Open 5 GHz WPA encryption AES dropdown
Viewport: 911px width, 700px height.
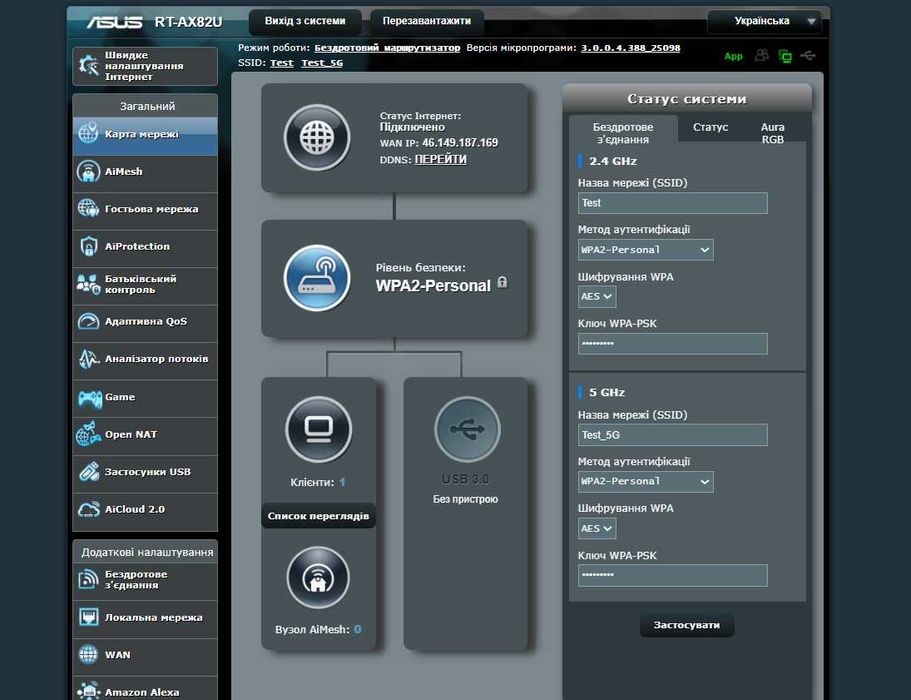click(x=597, y=529)
